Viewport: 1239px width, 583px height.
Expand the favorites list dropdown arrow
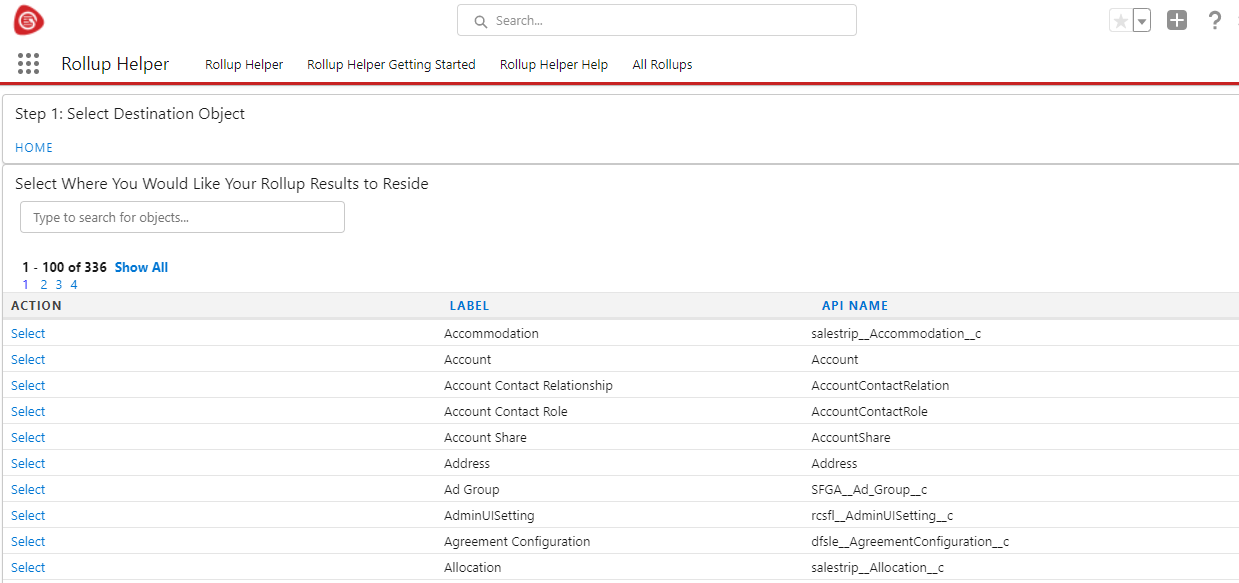(x=1142, y=21)
